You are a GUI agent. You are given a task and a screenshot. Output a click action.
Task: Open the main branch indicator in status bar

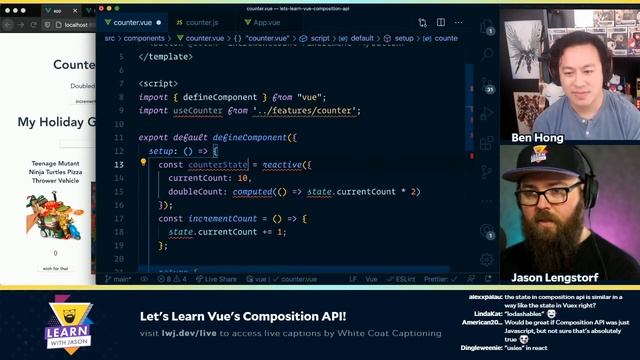tap(118, 279)
